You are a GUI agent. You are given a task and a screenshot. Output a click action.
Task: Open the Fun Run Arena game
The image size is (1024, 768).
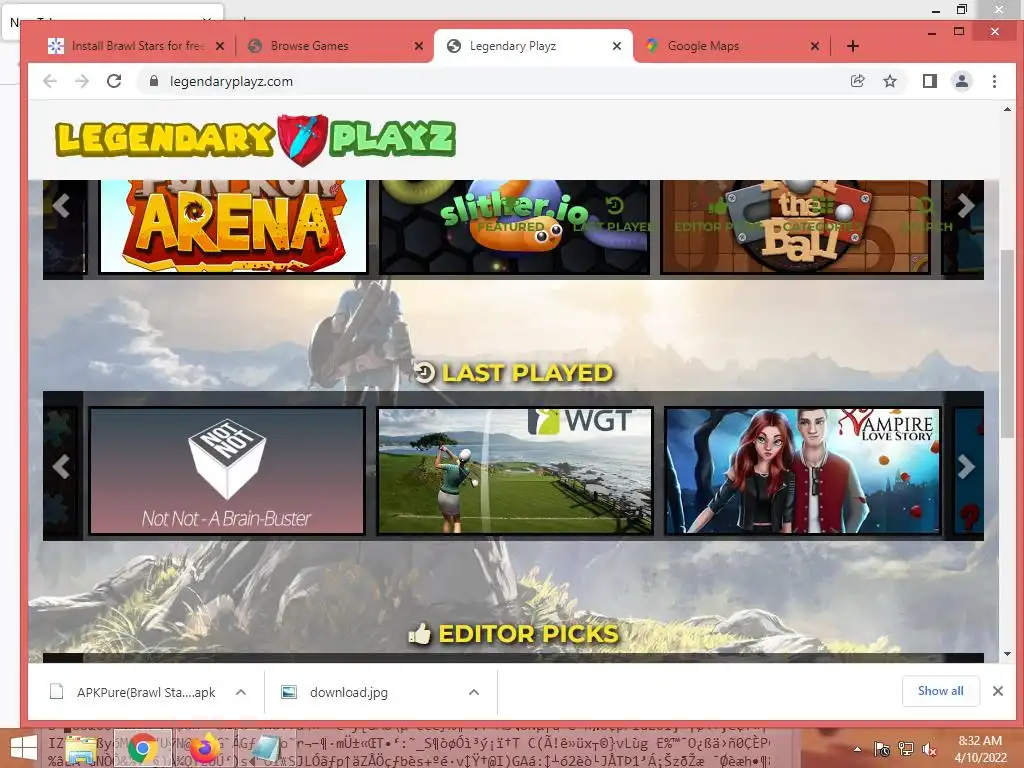[233, 226]
